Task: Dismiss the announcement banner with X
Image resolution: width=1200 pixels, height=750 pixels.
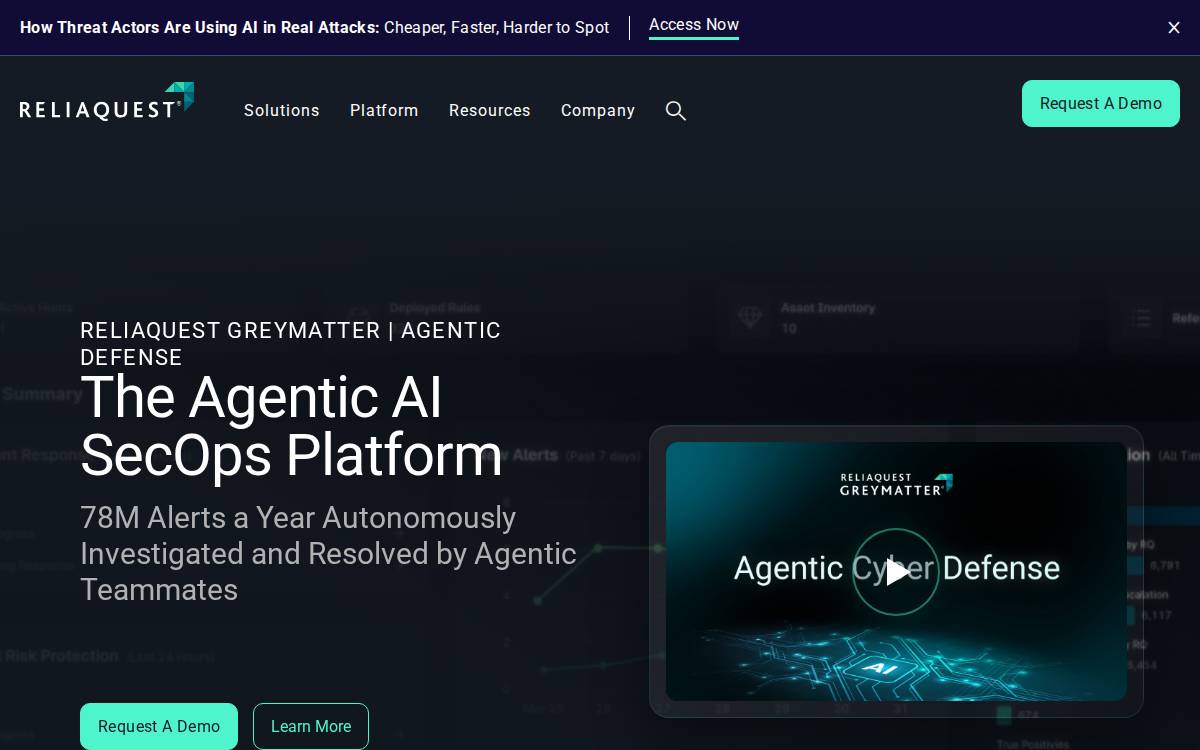Action: click(x=1174, y=28)
